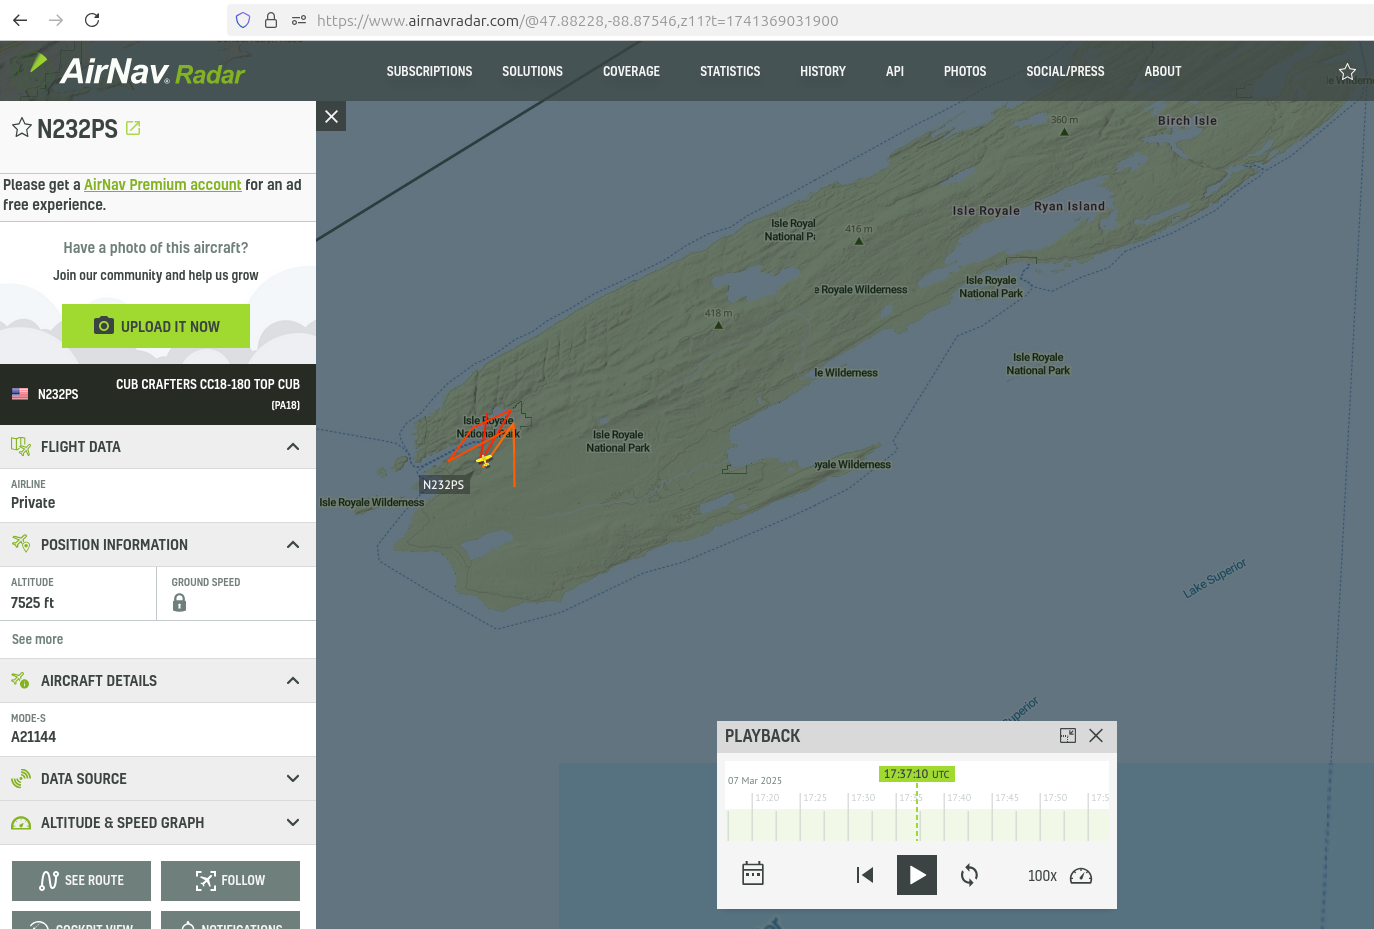Go to the Coverage page

click(x=631, y=72)
